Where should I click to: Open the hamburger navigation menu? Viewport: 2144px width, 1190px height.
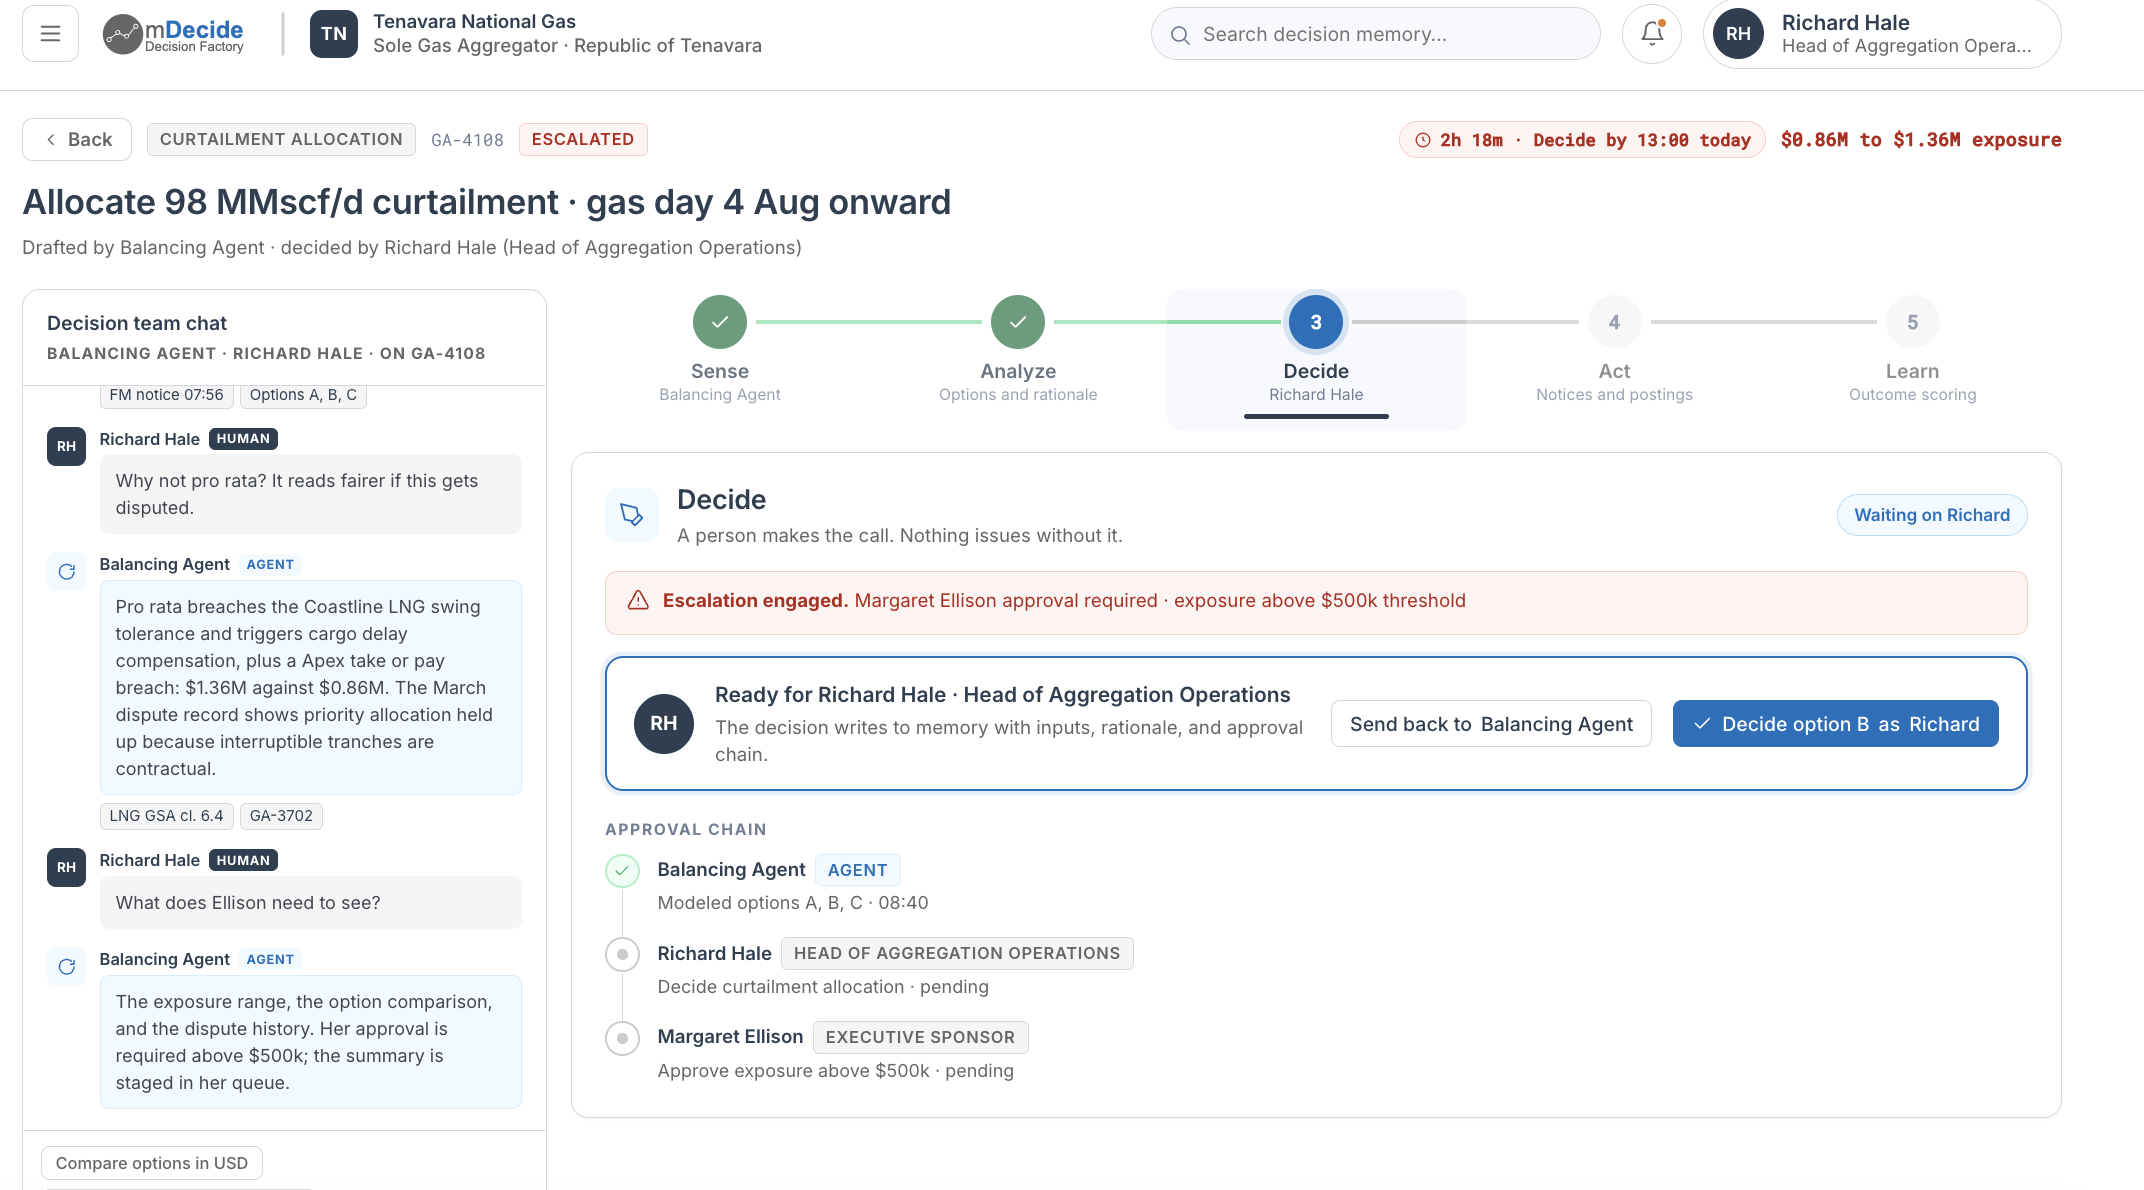[x=50, y=34]
